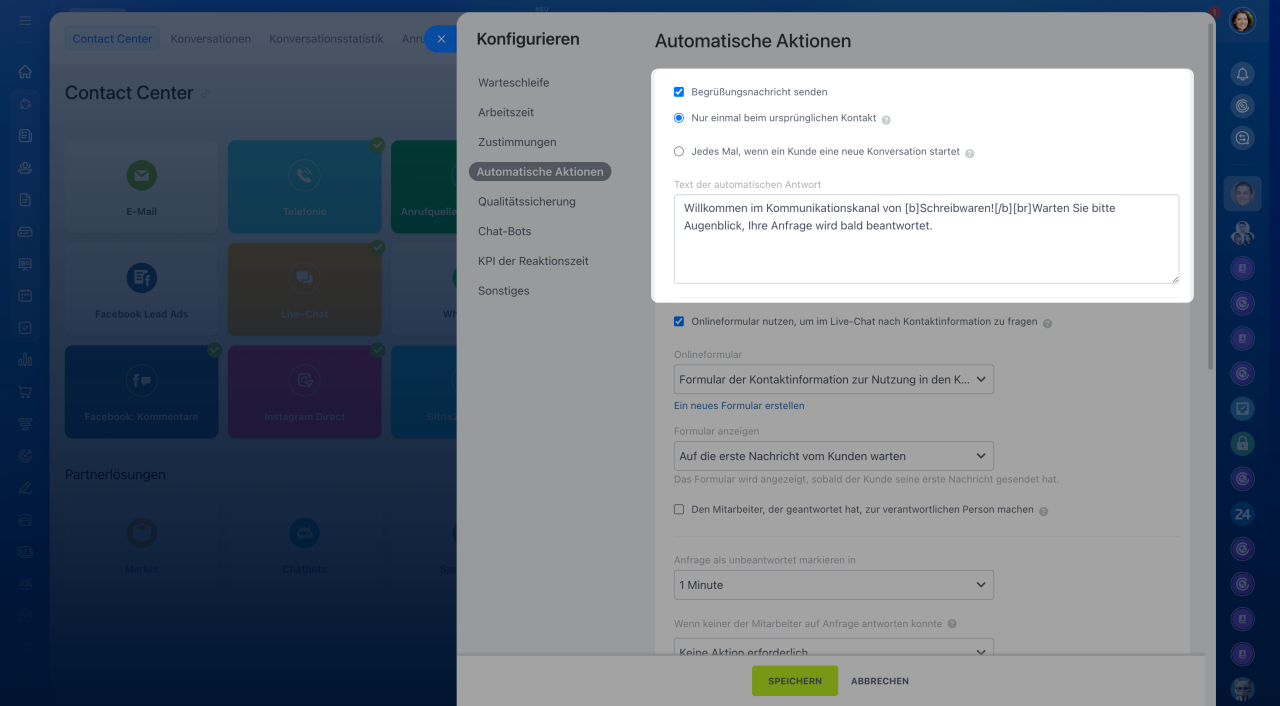Click help icon beside 'Den Mitarbeiter' checkbox

pyautogui.click(x=1044, y=510)
